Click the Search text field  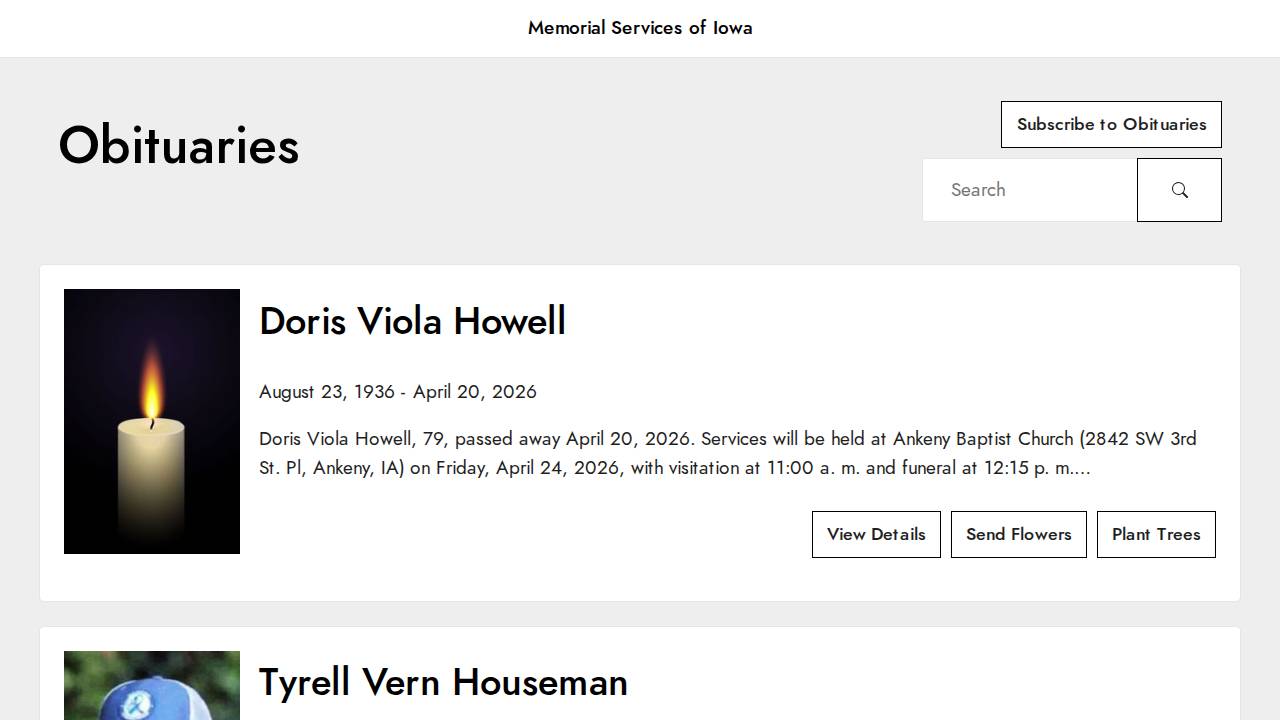(x=1030, y=190)
